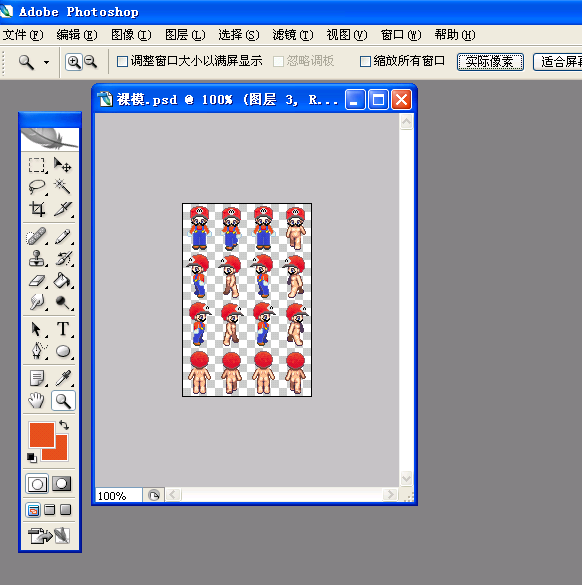582x585 pixels.
Task: Open the document status info popup
Action: point(154,495)
